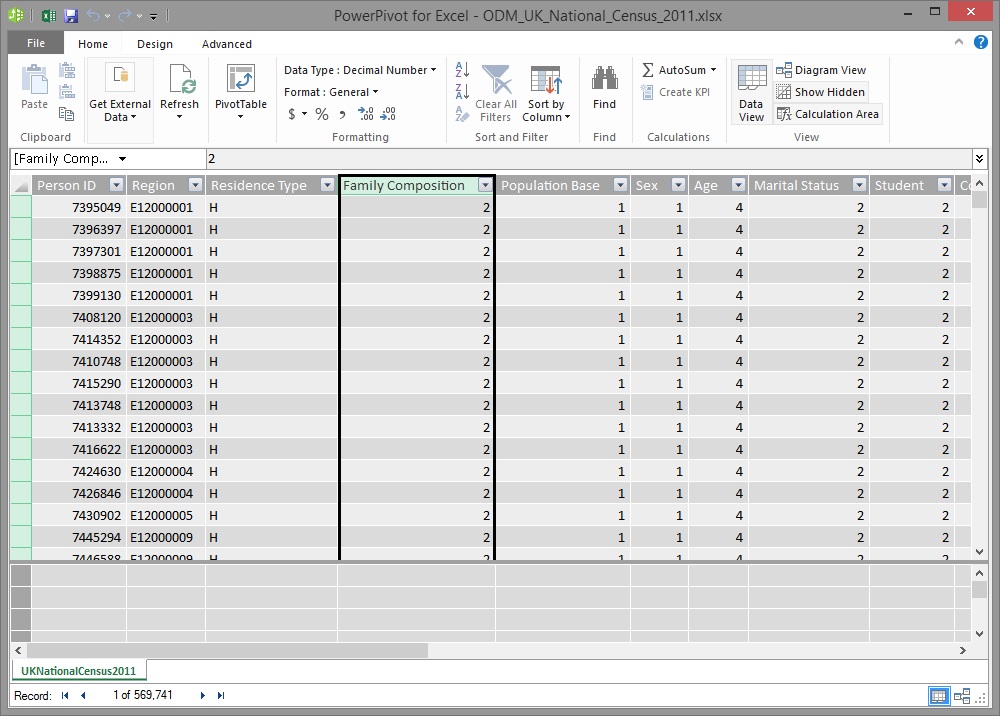The height and width of the screenshot is (716, 1000).
Task: Open Format General dropdown
Action: pyautogui.click(x=331, y=92)
